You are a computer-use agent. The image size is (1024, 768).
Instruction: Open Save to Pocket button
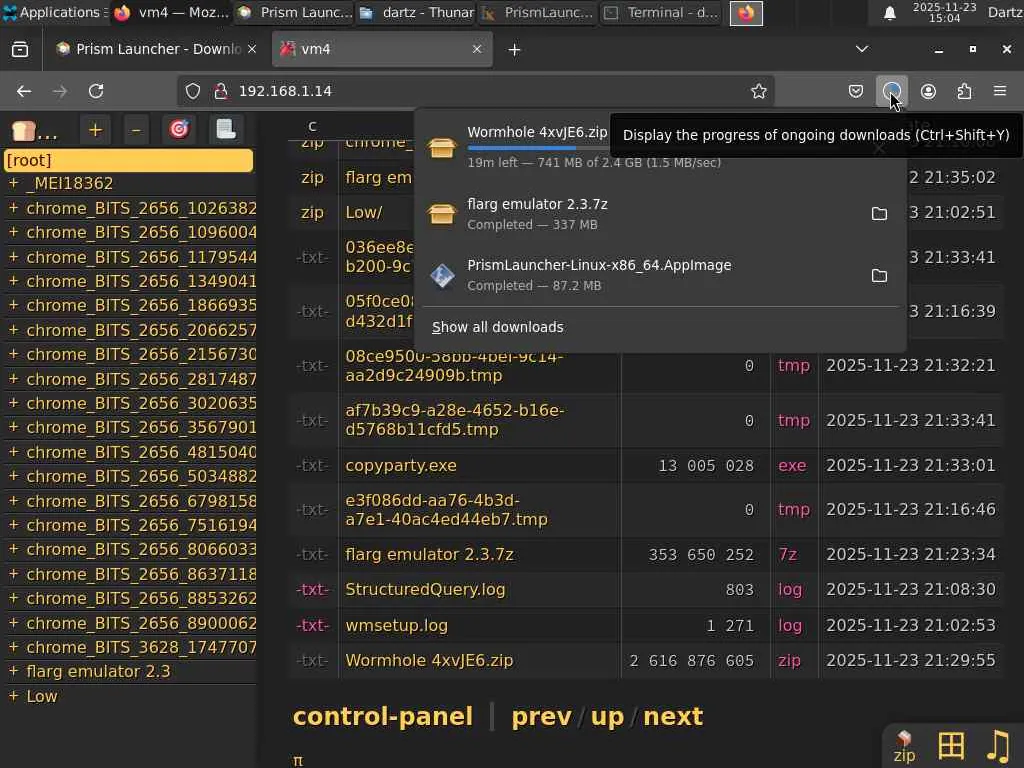click(x=856, y=91)
